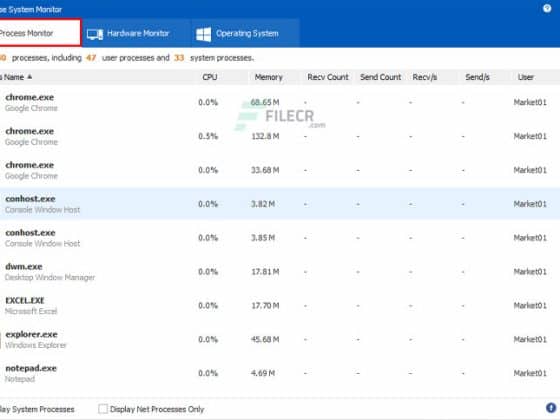Click the blue round info icon in the bottom bar

551,408
